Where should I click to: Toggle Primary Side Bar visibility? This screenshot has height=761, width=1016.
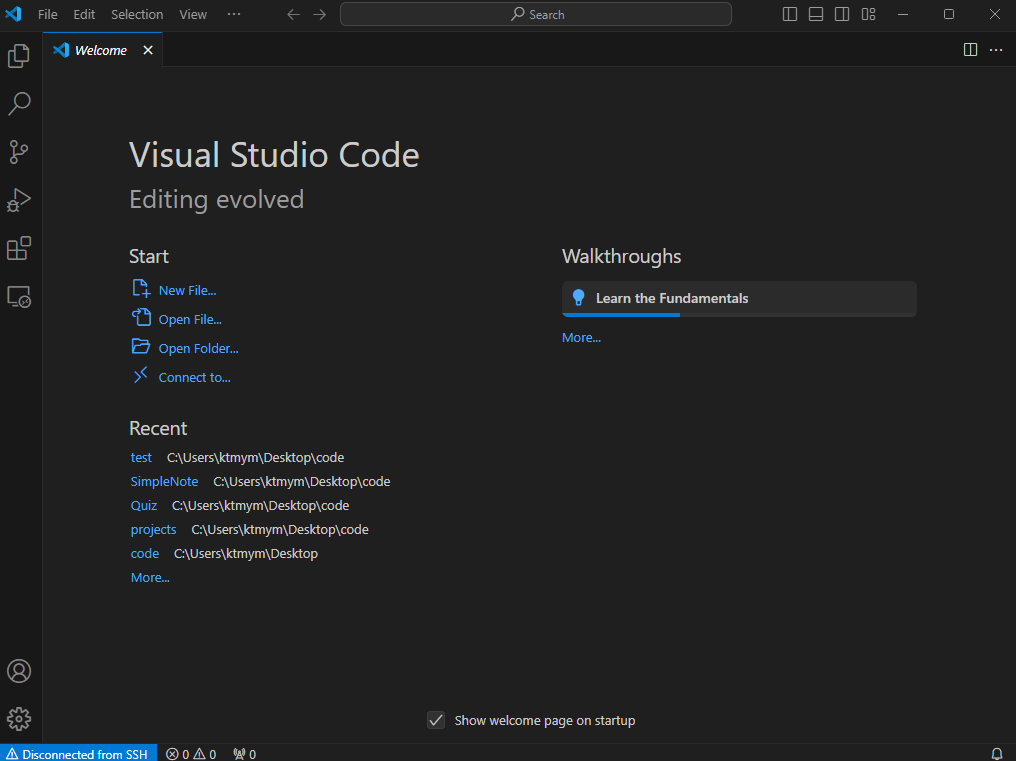[790, 14]
